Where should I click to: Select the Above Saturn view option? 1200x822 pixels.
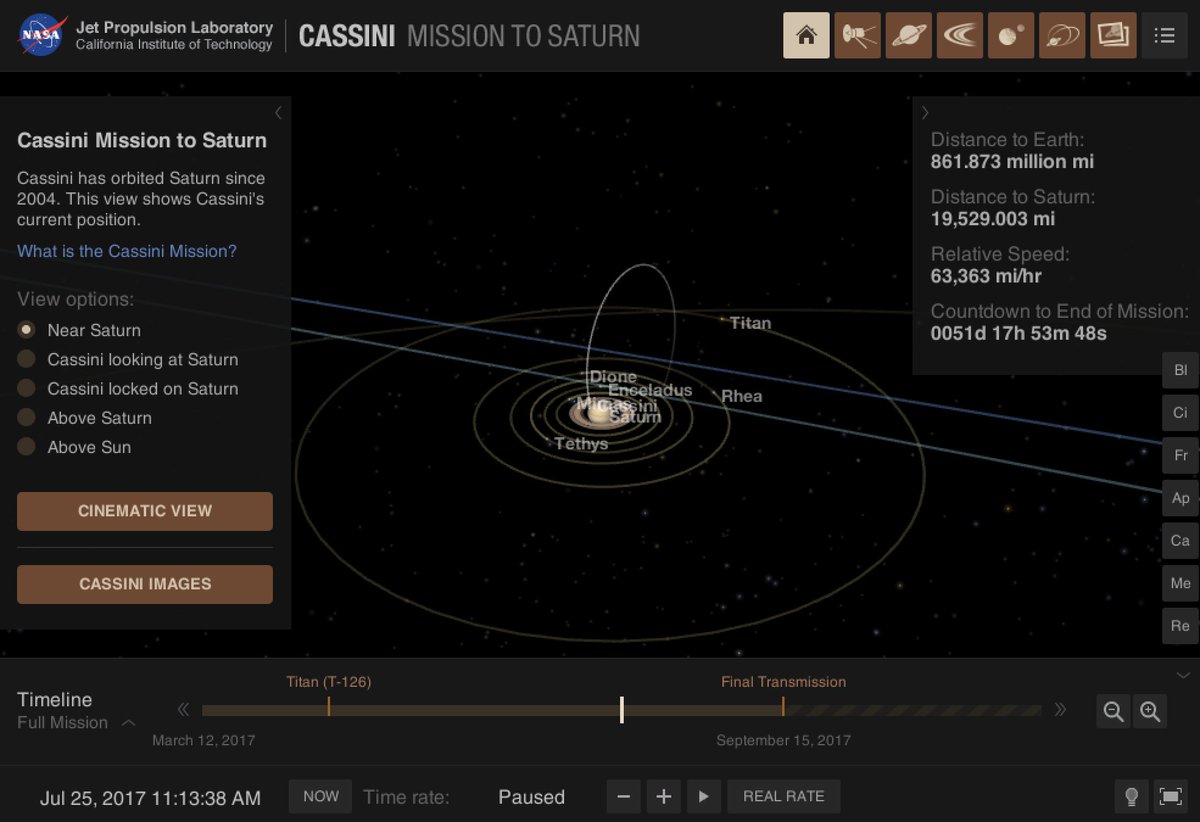[27, 418]
